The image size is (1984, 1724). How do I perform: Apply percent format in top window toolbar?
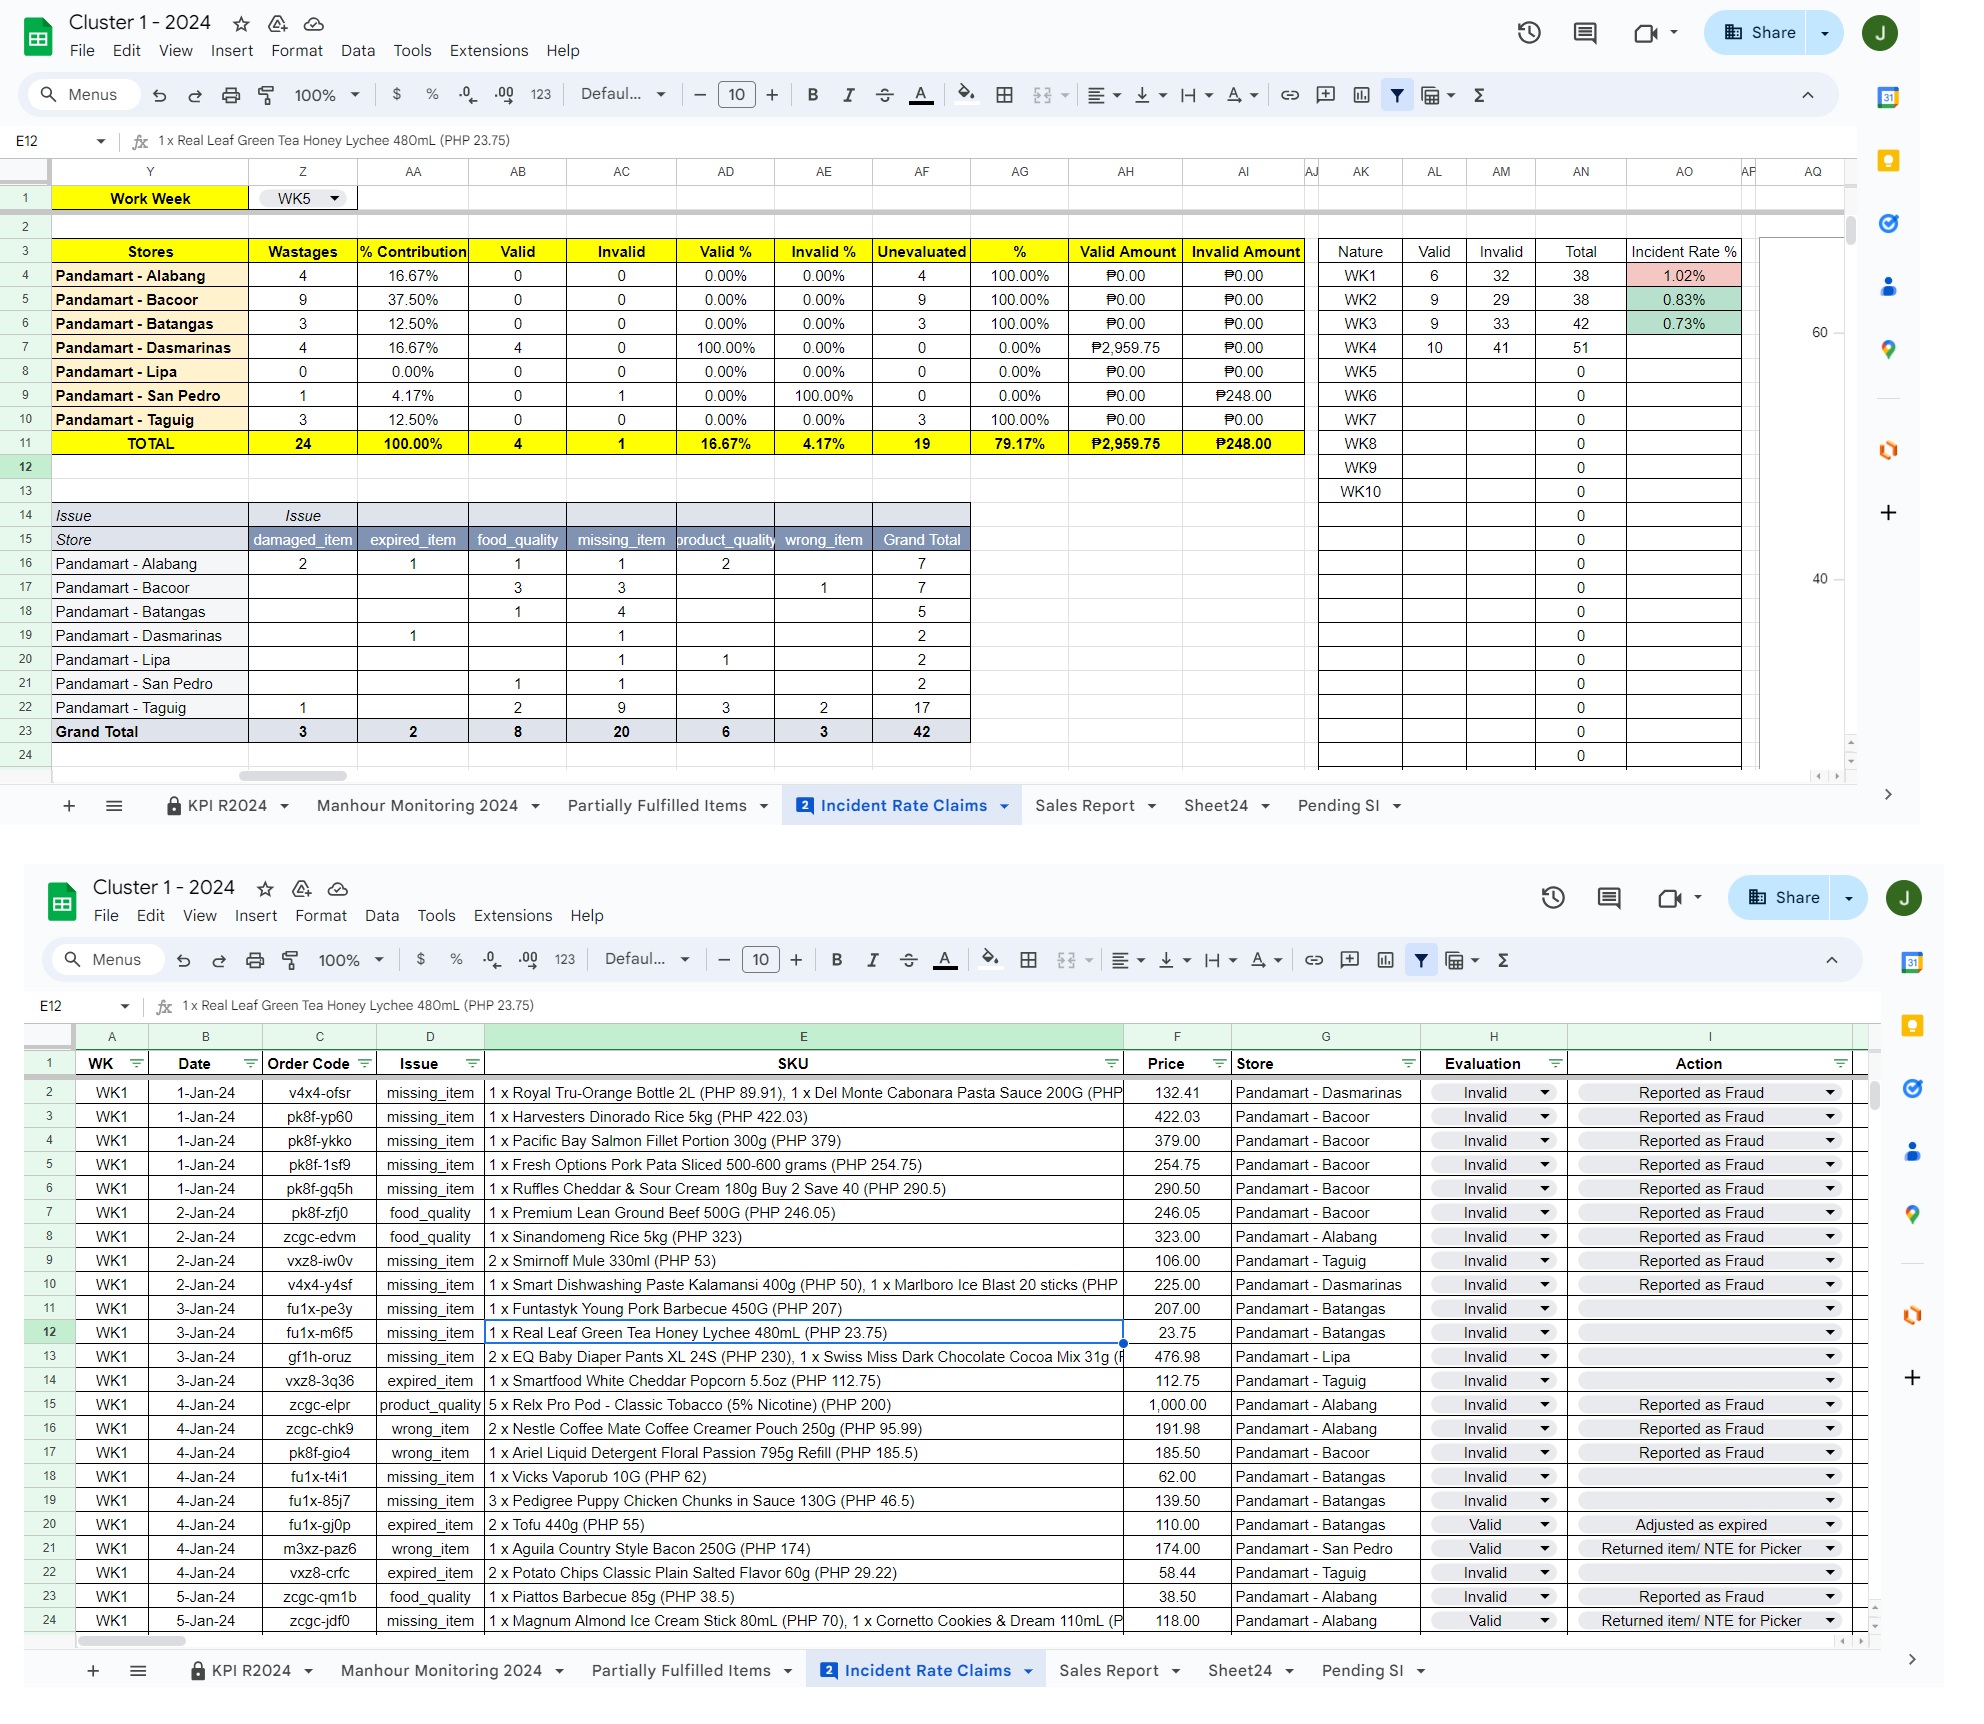(x=432, y=94)
